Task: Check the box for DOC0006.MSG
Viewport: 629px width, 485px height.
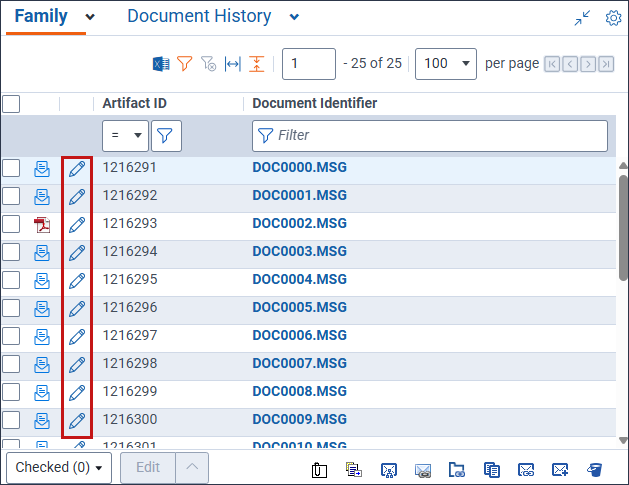Action: click(11, 336)
